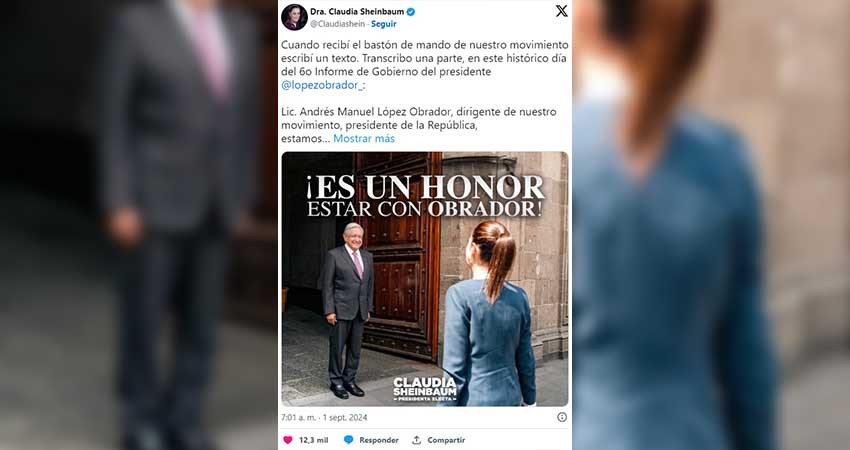Follow the account via Seguir
The width and height of the screenshot is (850, 450).
click(x=383, y=24)
